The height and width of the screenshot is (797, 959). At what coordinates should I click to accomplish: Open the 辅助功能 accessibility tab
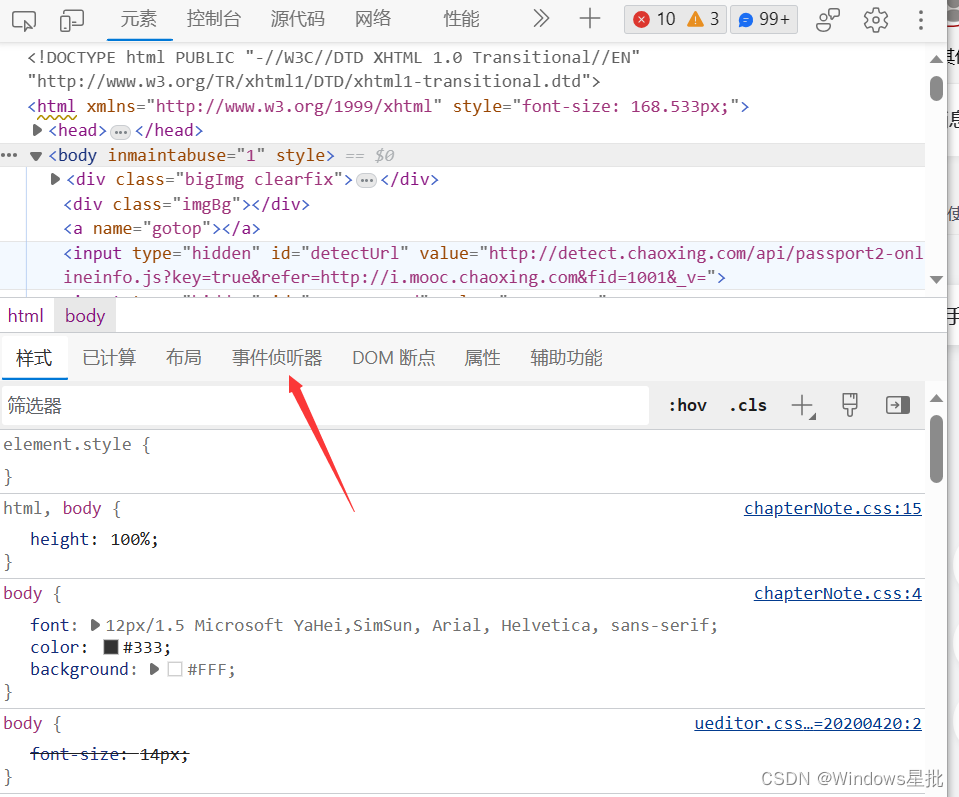tap(566, 358)
